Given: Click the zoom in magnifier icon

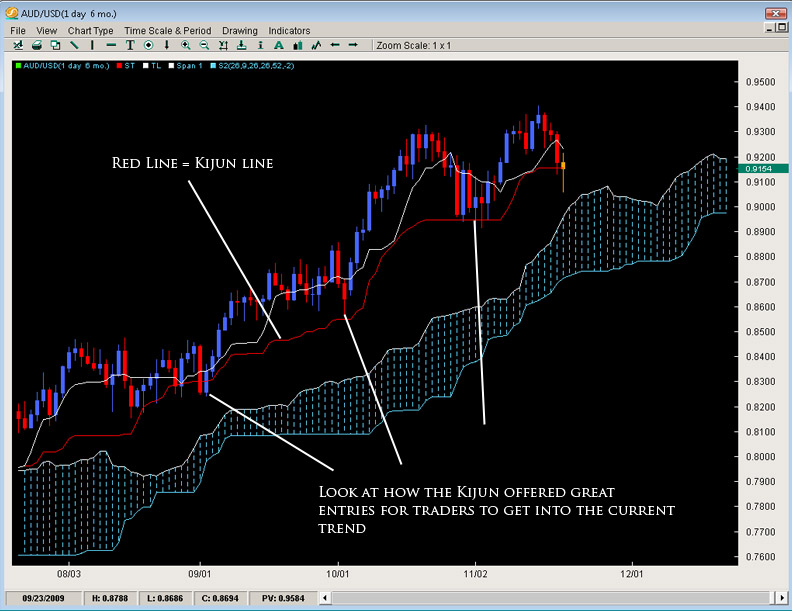Looking at the screenshot, I should pyautogui.click(x=186, y=45).
